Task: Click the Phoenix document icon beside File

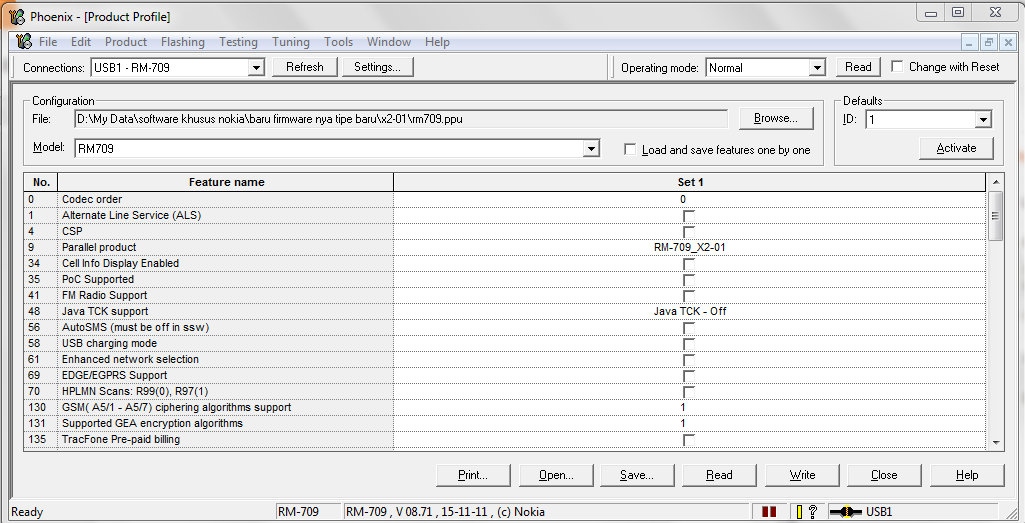Action: pos(24,42)
